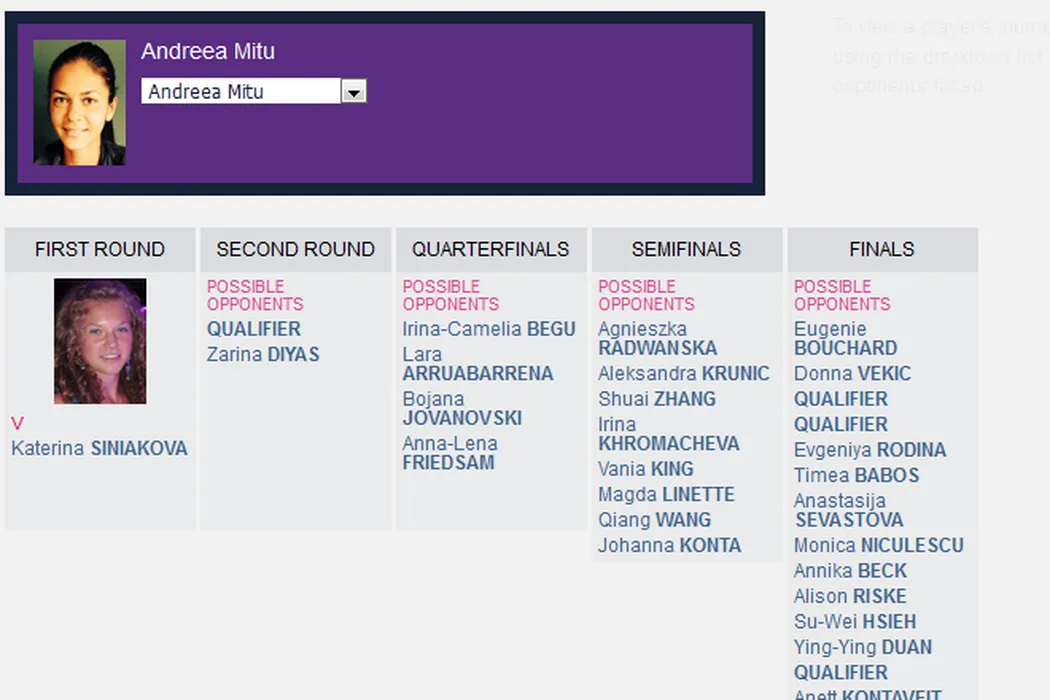Open Timea Babos's player link
The image size is (1050, 700).
click(856, 476)
